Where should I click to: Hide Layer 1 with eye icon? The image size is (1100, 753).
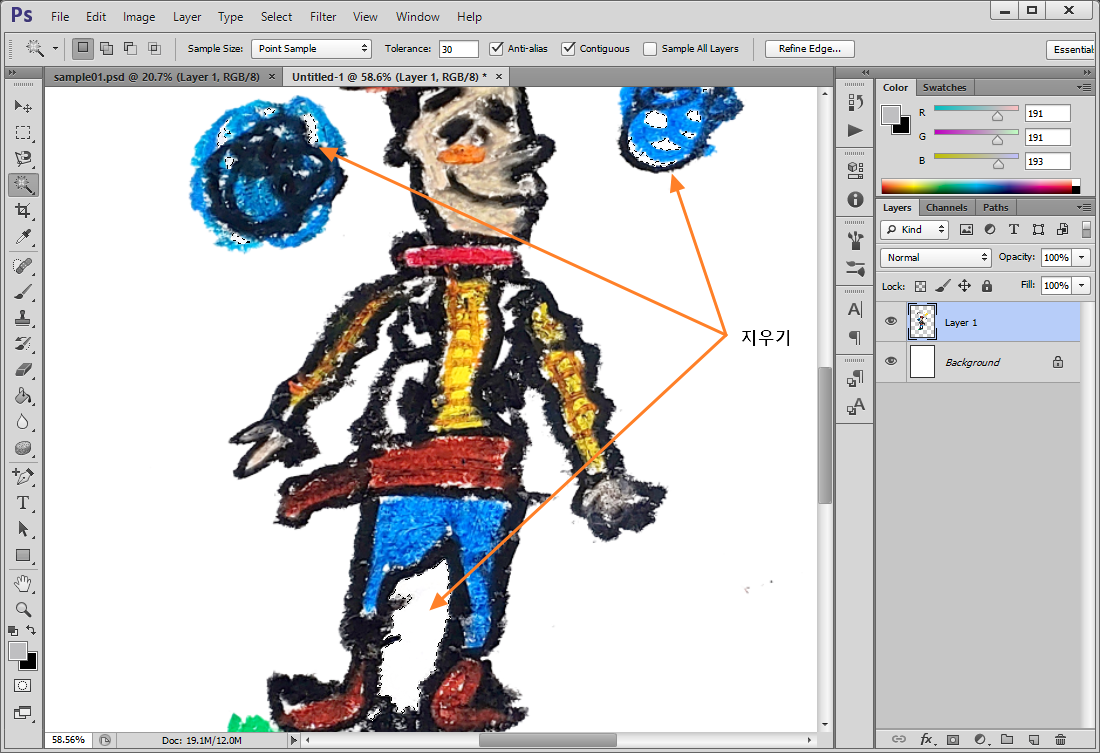click(891, 321)
